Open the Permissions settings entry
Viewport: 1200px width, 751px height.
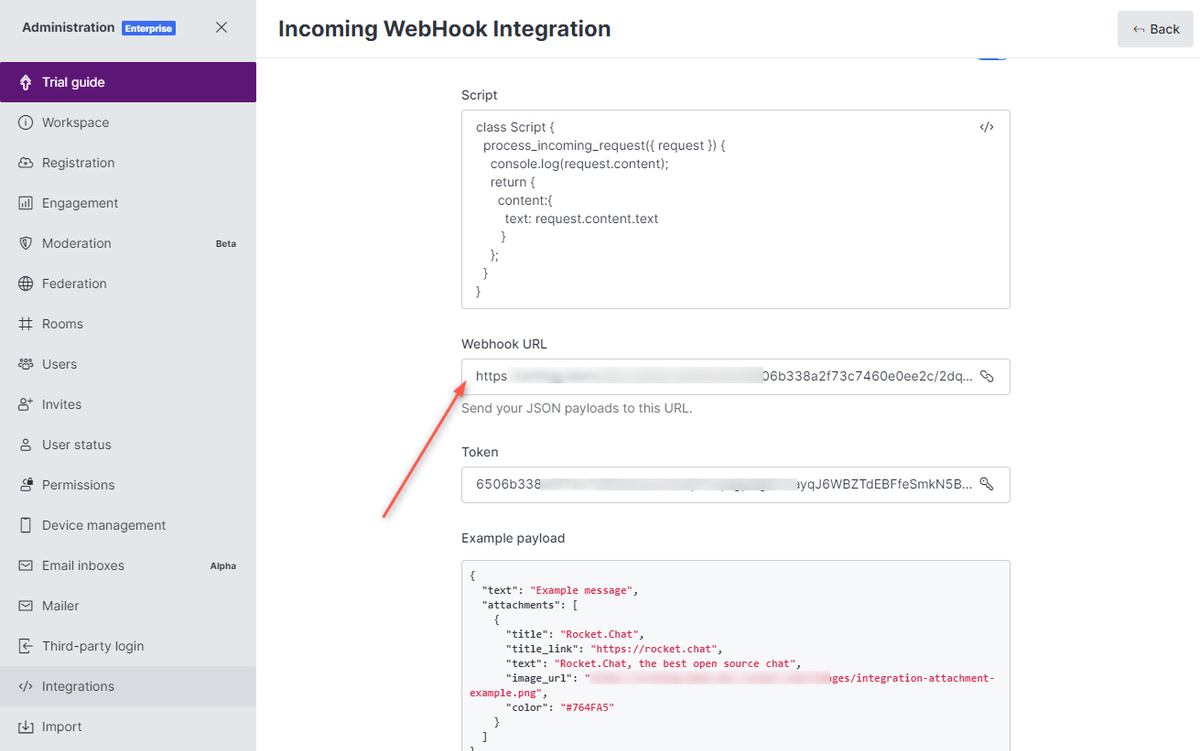(x=77, y=484)
